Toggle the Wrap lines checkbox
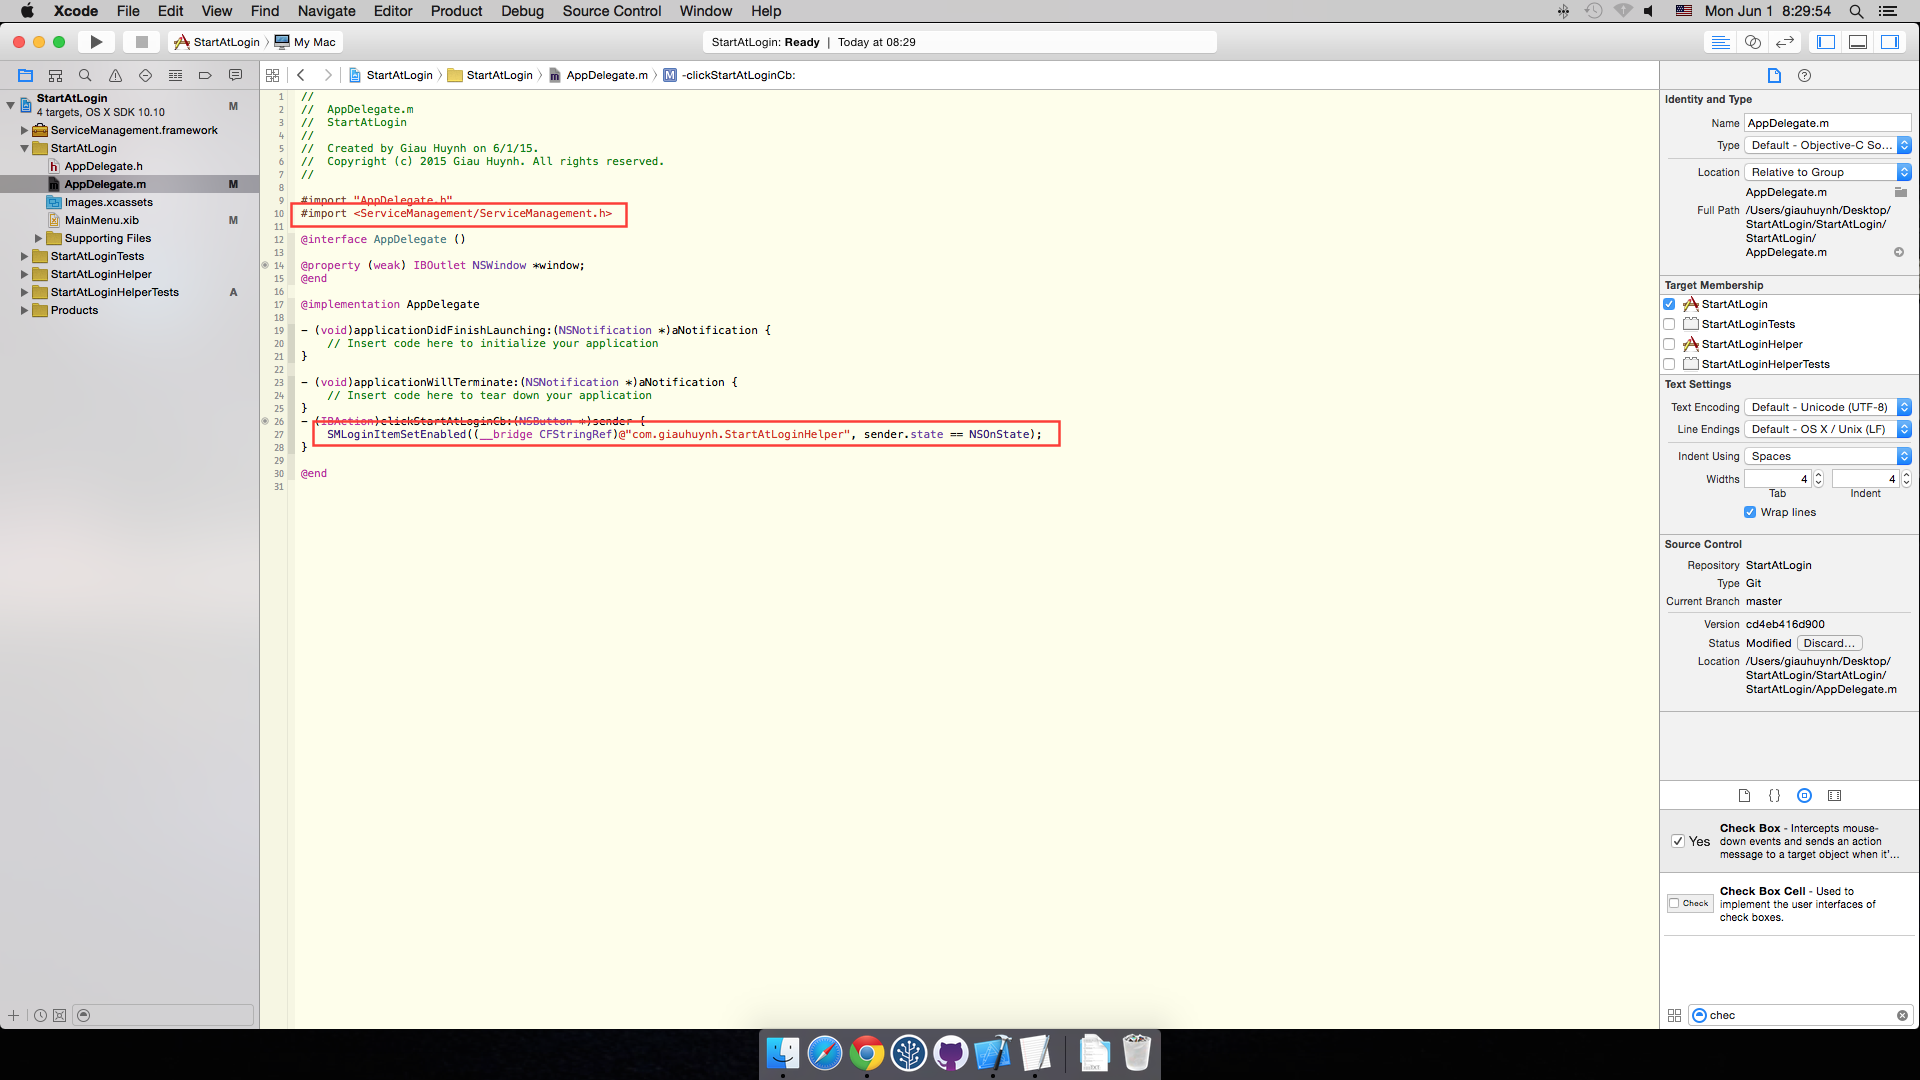This screenshot has height=1080, width=1920. [x=1750, y=512]
